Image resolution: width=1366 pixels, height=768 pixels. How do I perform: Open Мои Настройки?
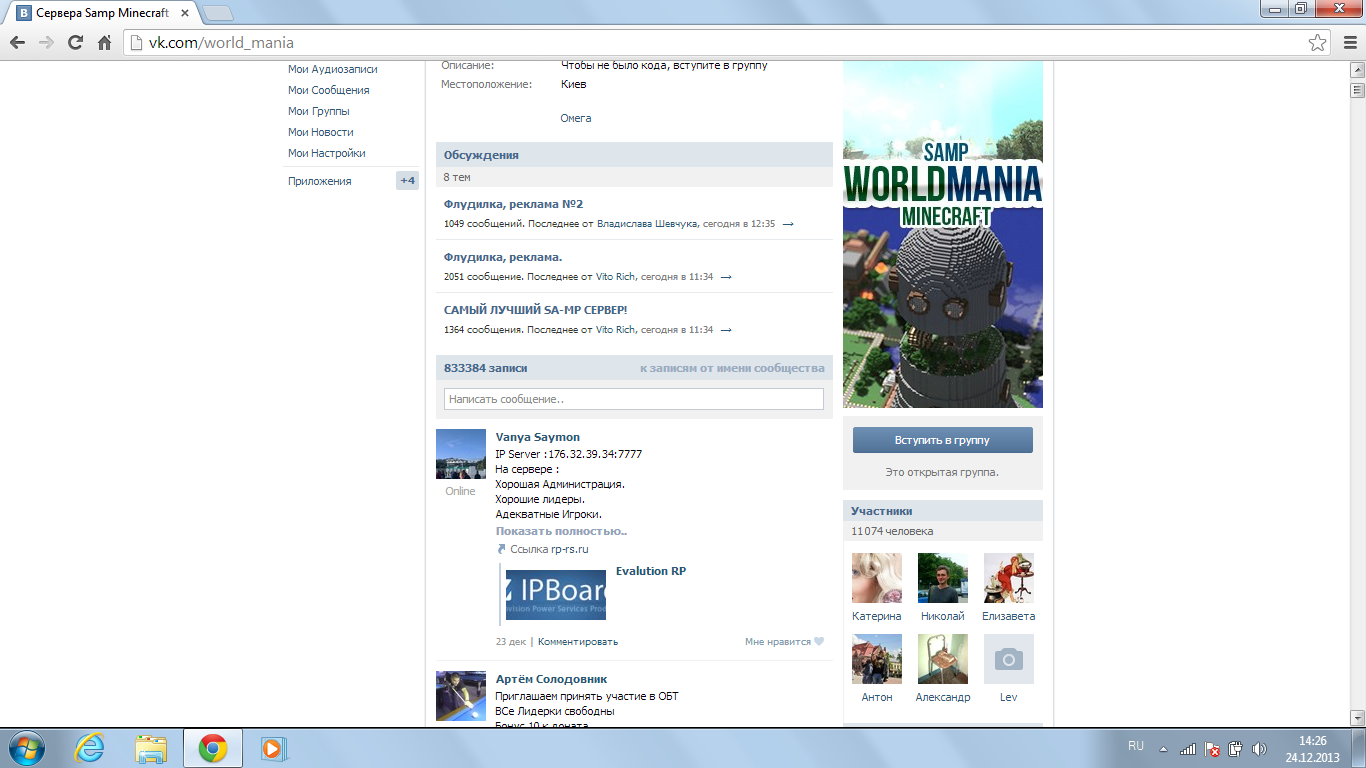coord(327,153)
